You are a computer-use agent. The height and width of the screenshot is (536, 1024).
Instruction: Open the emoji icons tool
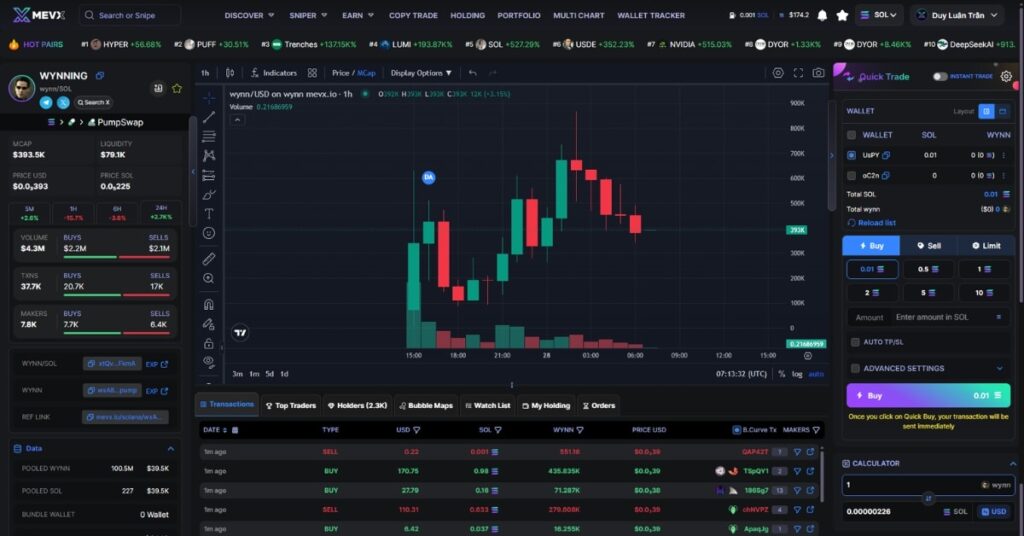[209, 233]
